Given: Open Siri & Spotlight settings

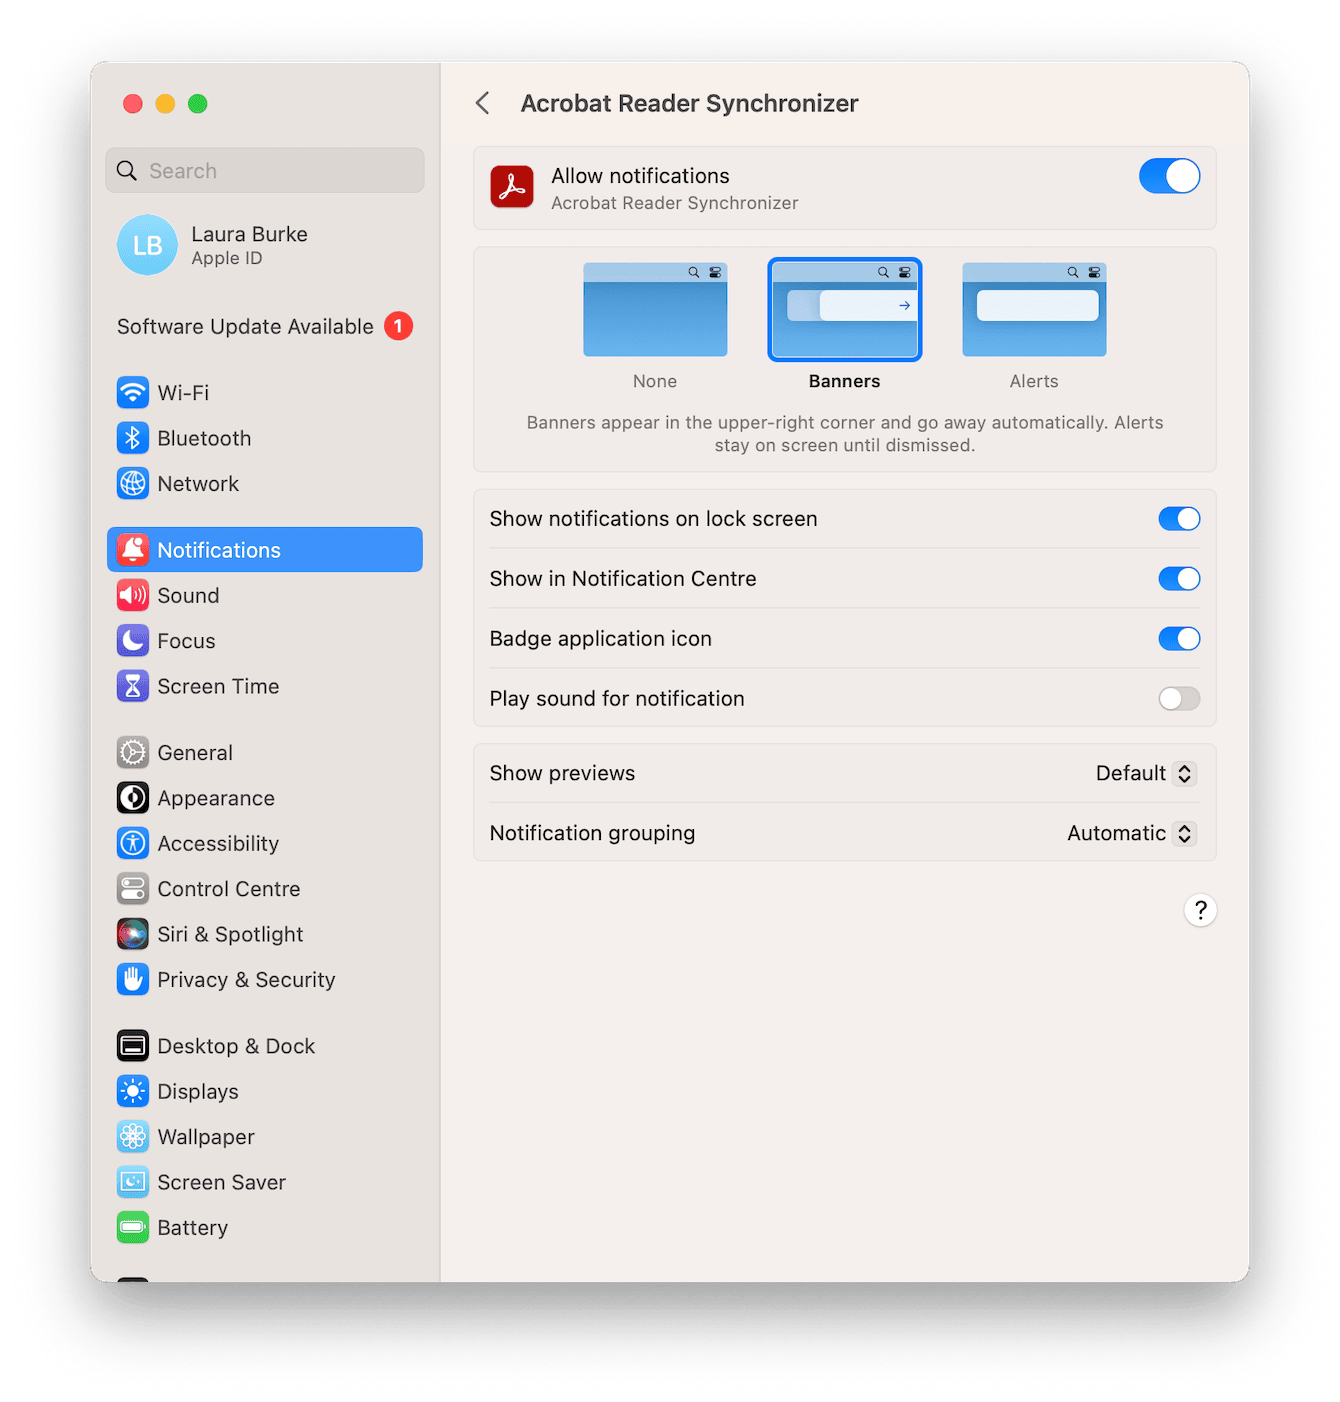Looking at the screenshot, I should [x=230, y=933].
